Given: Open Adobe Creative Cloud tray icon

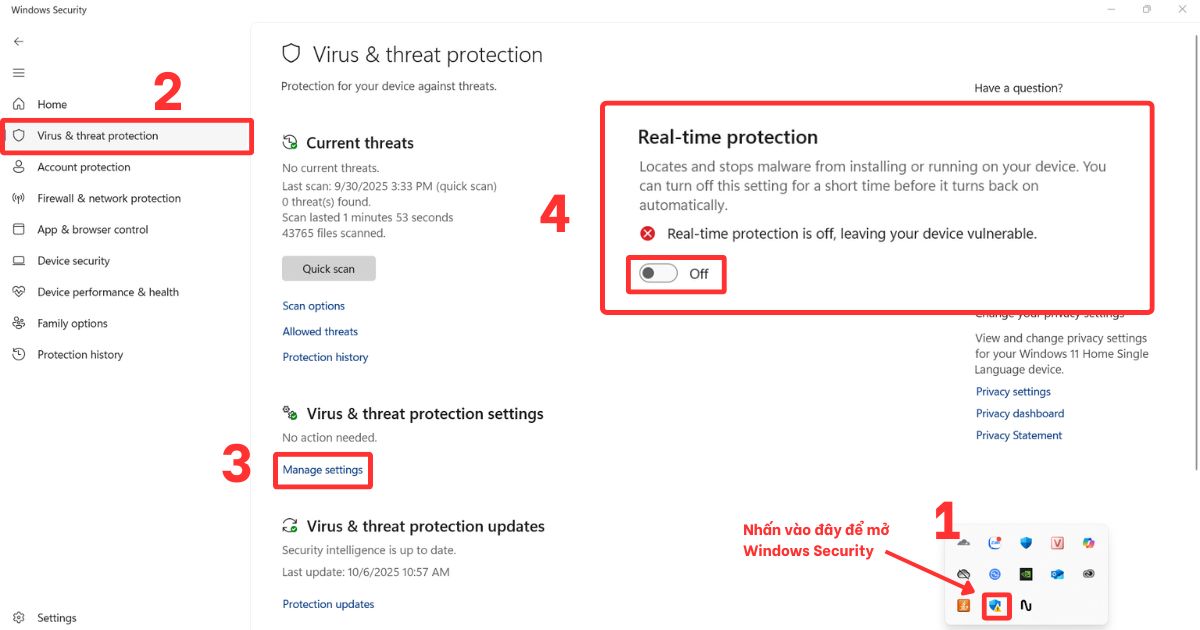Looking at the screenshot, I should (1088, 574).
